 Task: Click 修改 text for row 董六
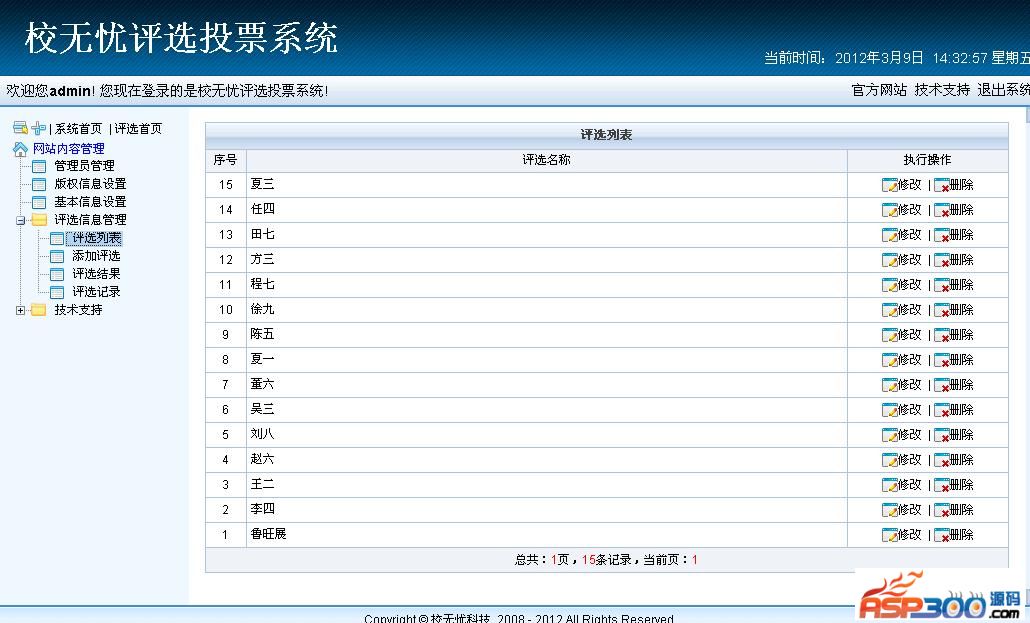910,384
